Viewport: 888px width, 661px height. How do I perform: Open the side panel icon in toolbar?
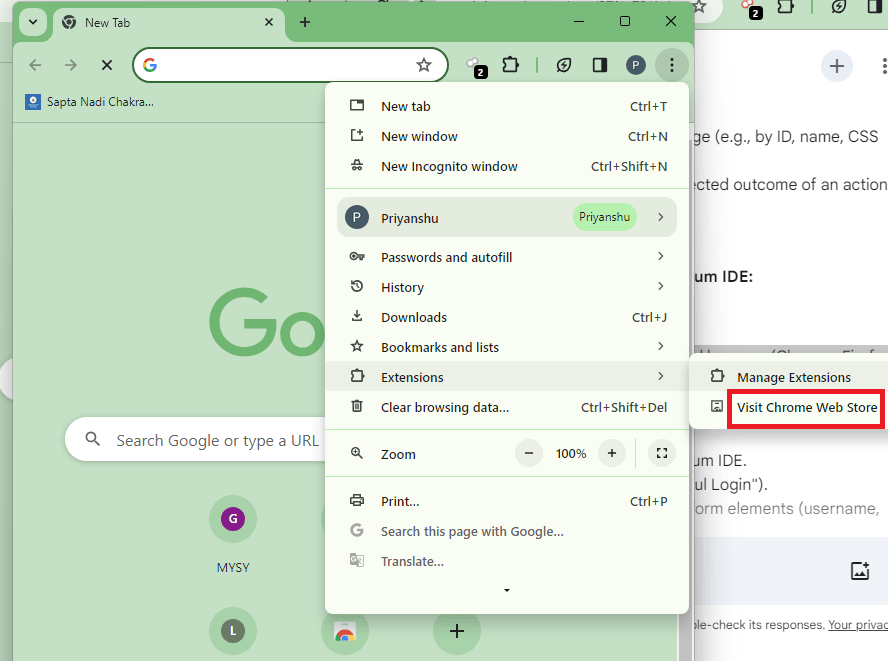[600, 65]
